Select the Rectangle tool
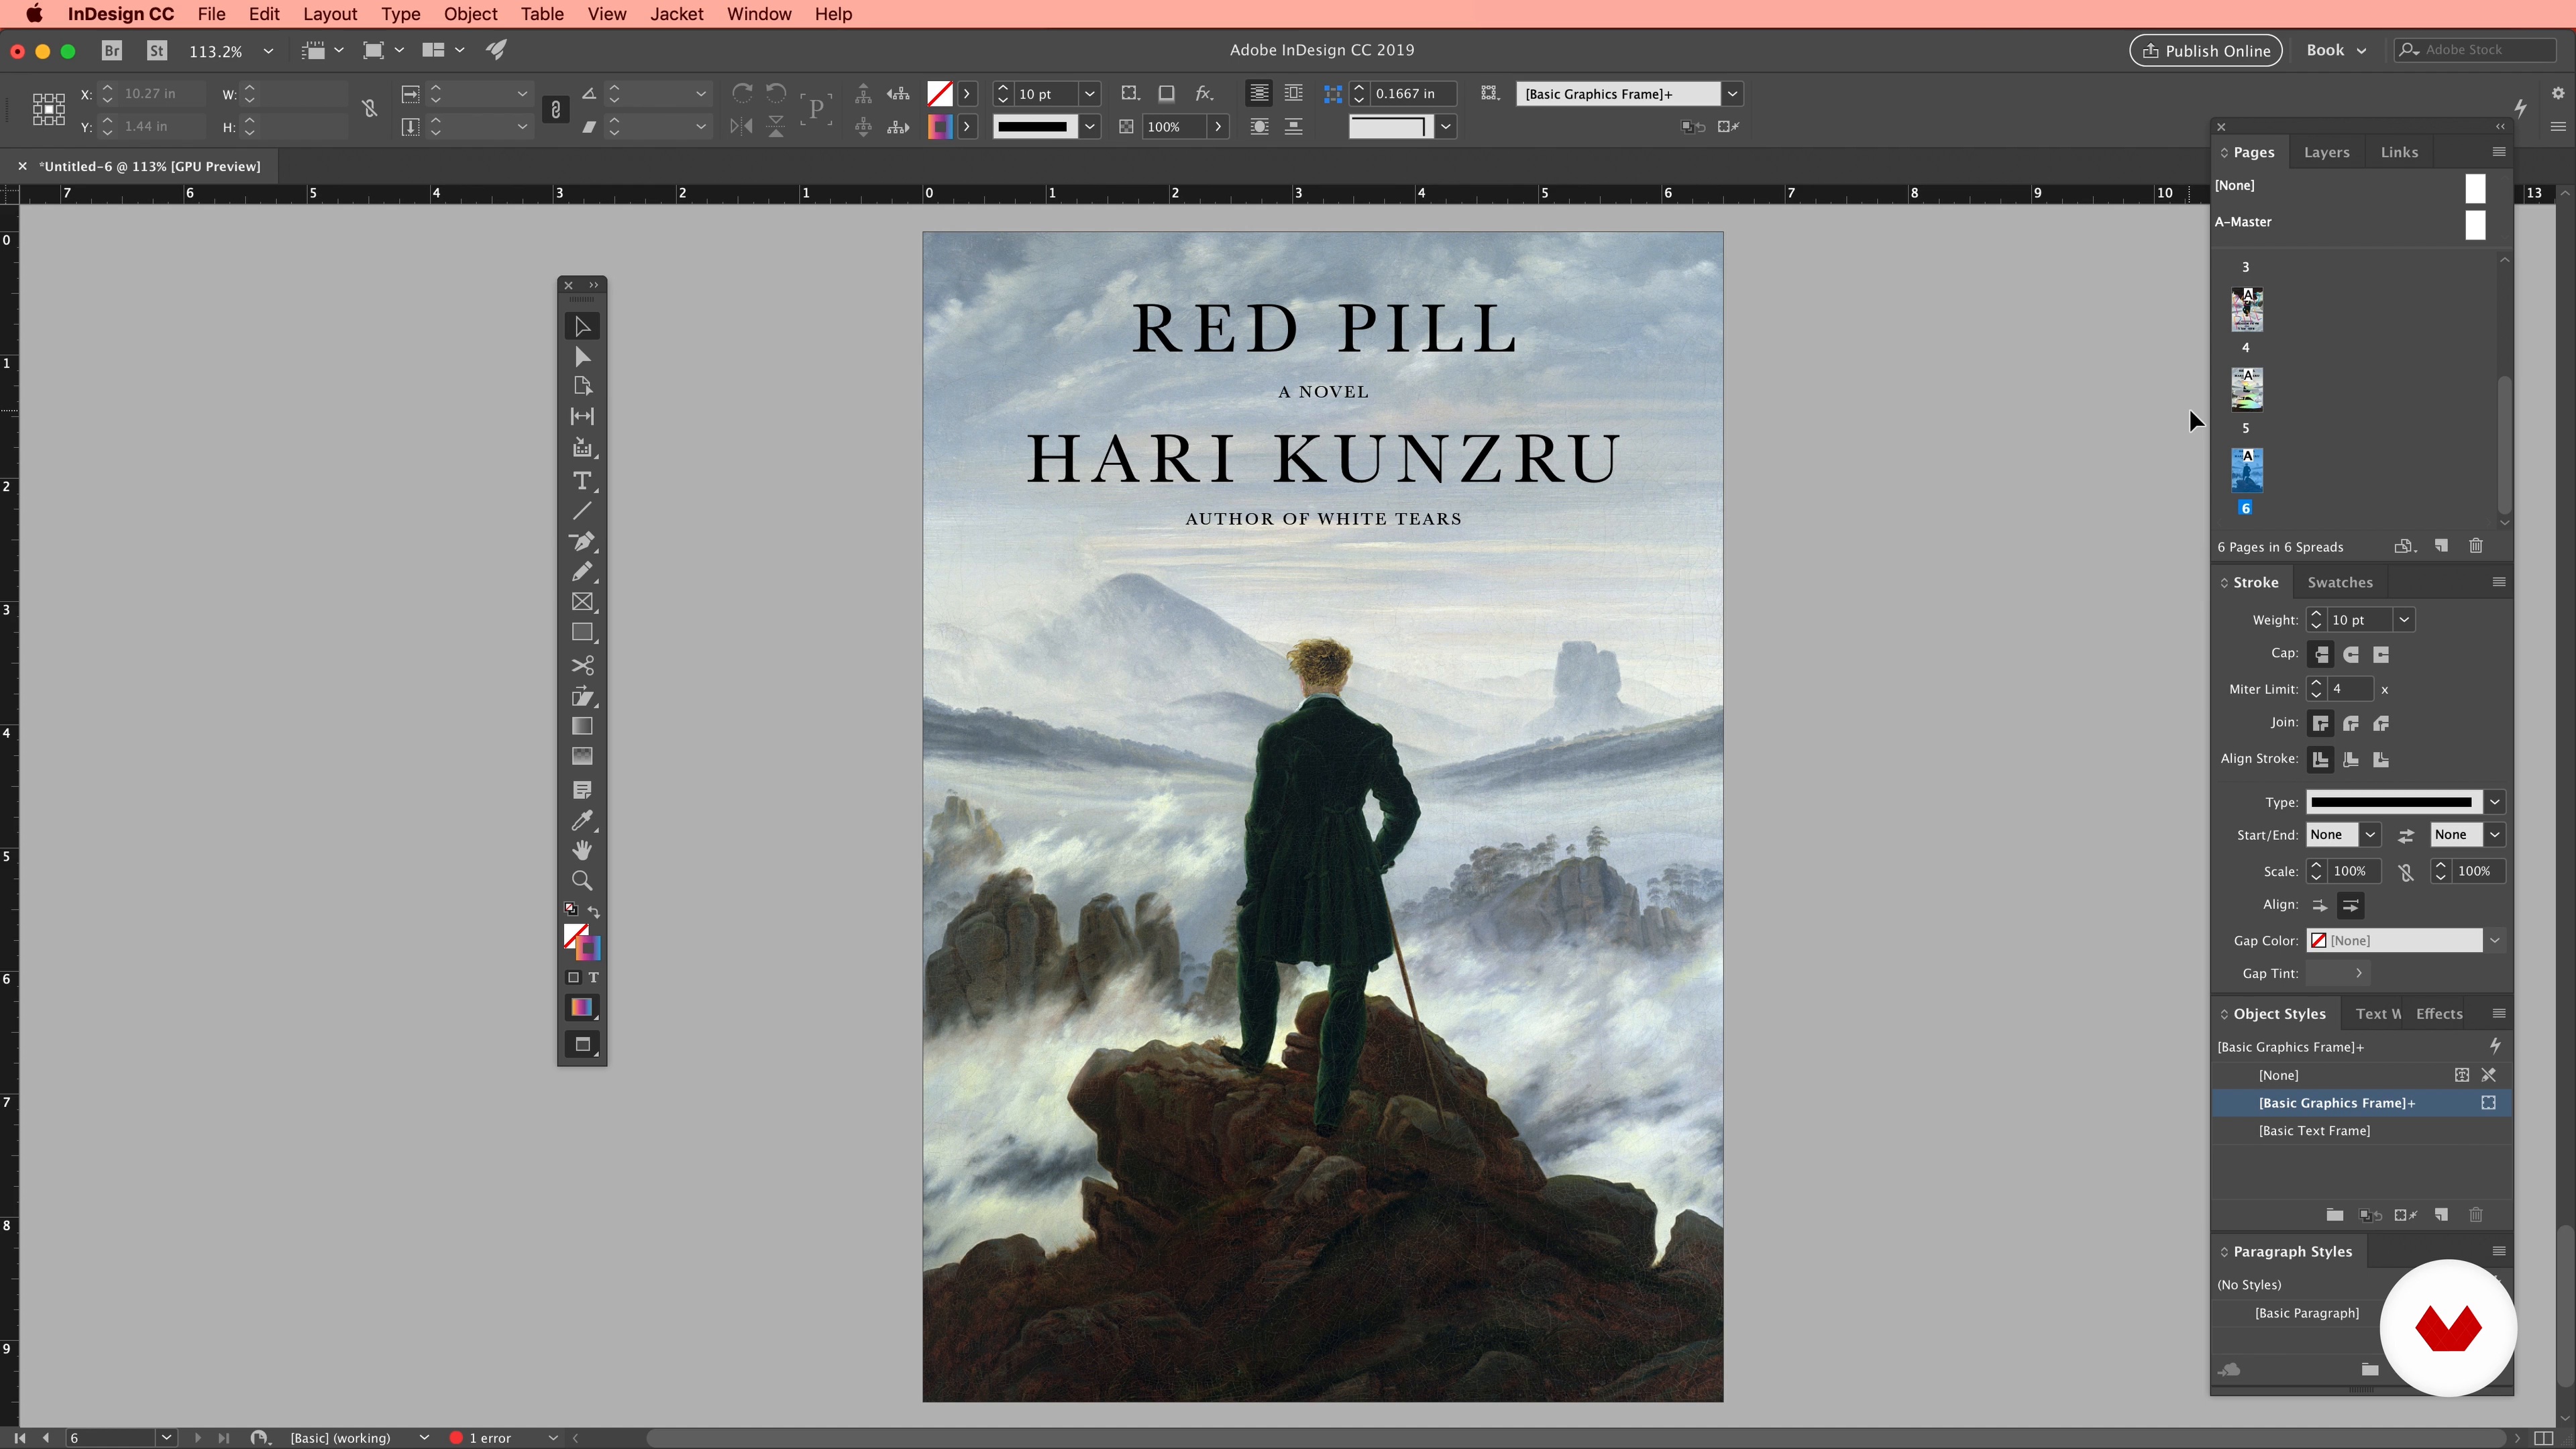The width and height of the screenshot is (2576, 1449). pyautogui.click(x=582, y=633)
